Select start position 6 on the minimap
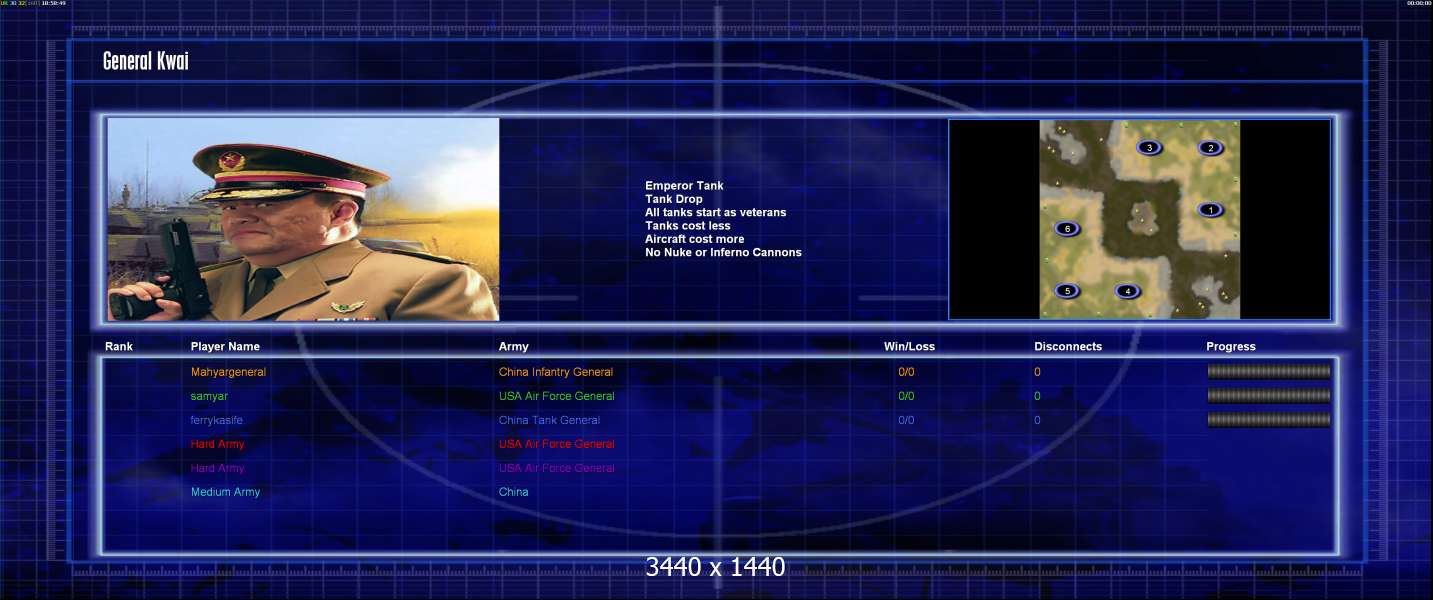The height and width of the screenshot is (600, 1433). tap(1067, 229)
